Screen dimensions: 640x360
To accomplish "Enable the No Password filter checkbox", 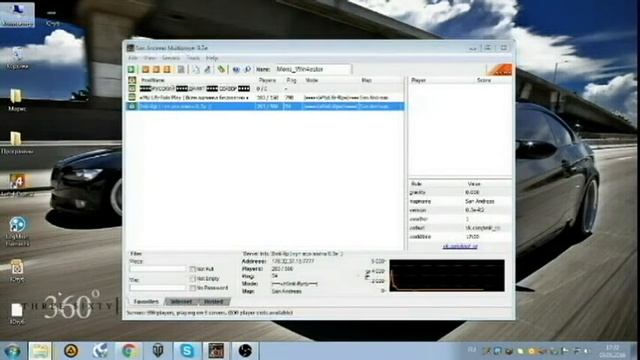I will (192, 288).
